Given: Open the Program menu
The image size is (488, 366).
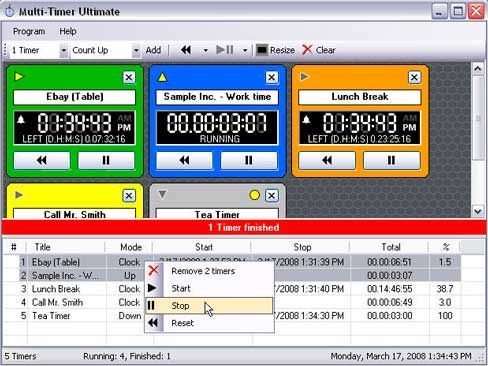Looking at the screenshot, I should coord(29,31).
